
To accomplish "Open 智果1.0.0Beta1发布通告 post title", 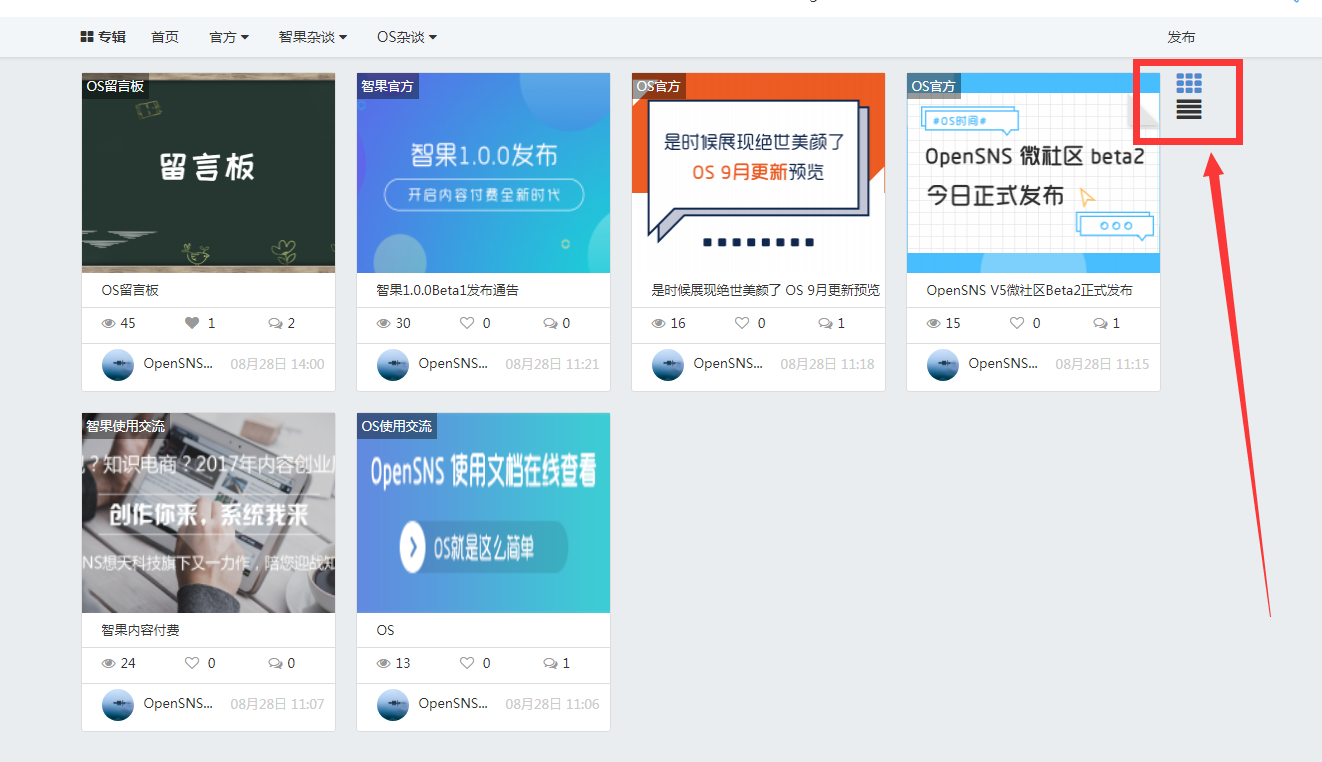I will pyautogui.click(x=447, y=290).
